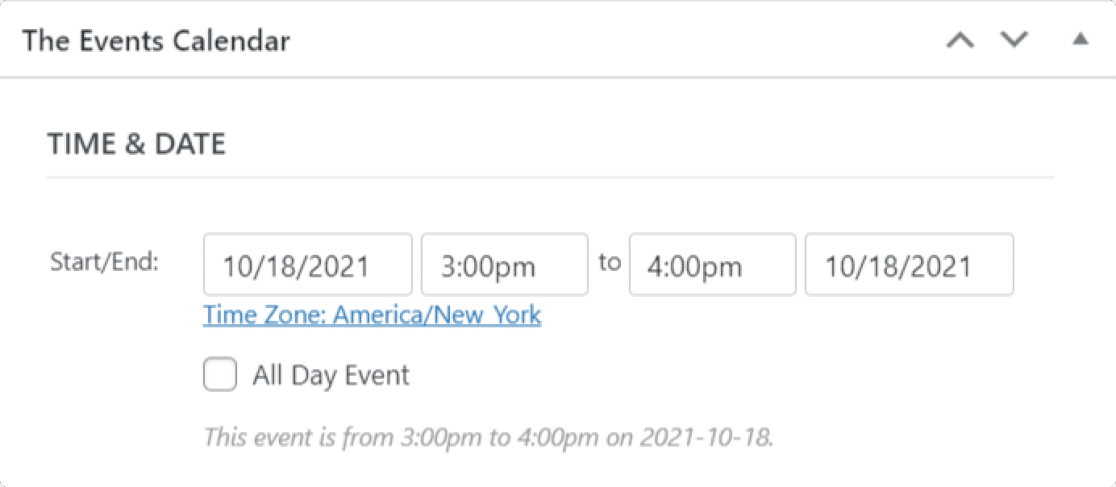Click empty header space beside the panel title
This screenshot has height=487, width=1116.
coord(600,41)
